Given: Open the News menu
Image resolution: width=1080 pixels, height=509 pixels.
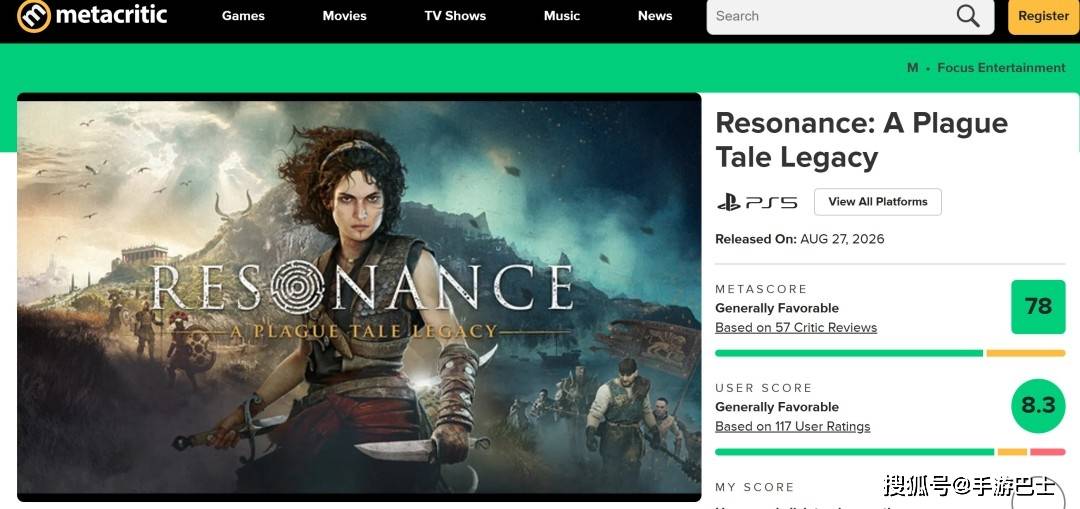Looking at the screenshot, I should (x=655, y=16).
